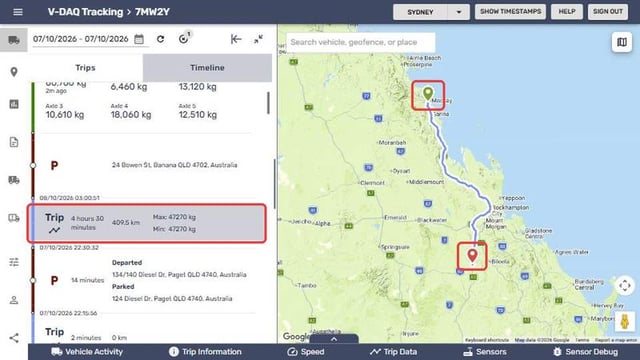Click the V-DAQ Tracking breadcrumb link
Viewport: 640px width, 360px height.
(x=85, y=12)
